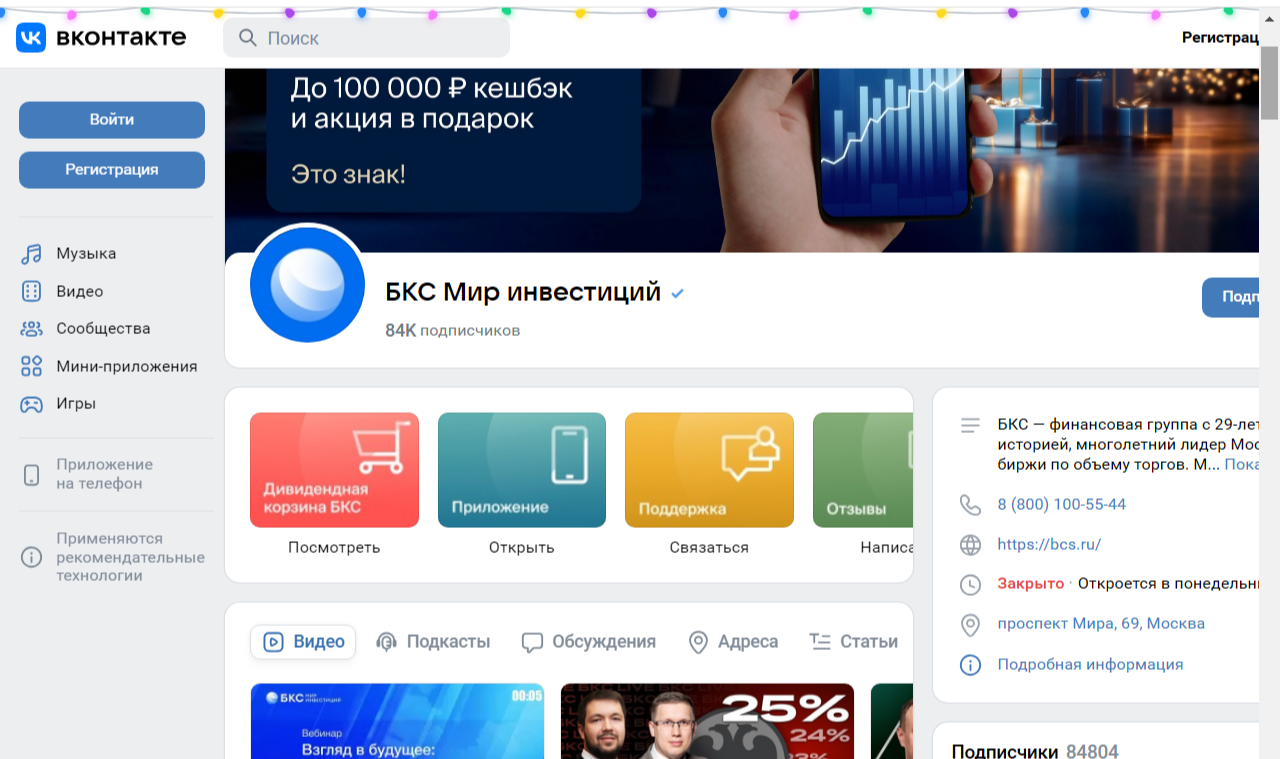The image size is (1280, 759).
Task: Switch to the Статьи tab
Action: (854, 642)
